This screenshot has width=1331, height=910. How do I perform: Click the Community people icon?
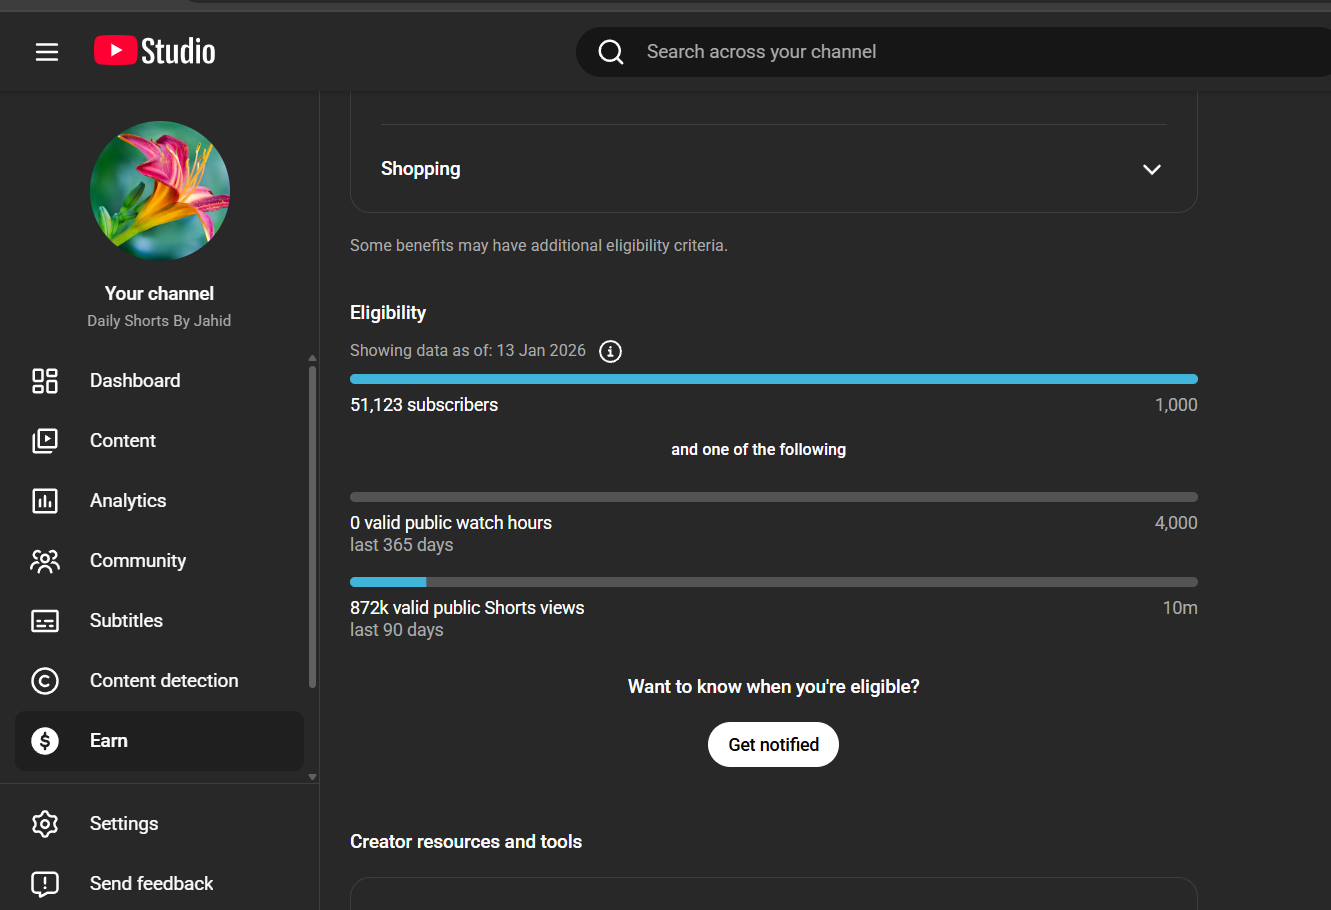[45, 561]
